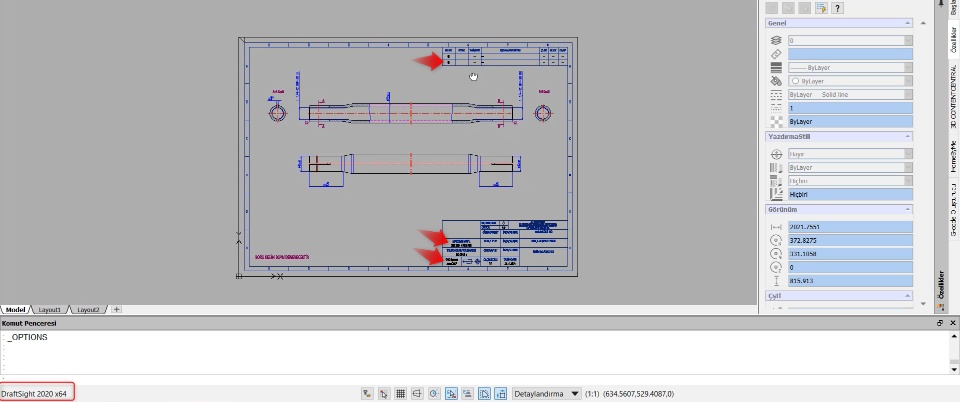
Task: Click the paint bucket color icon
Action: coord(776,81)
